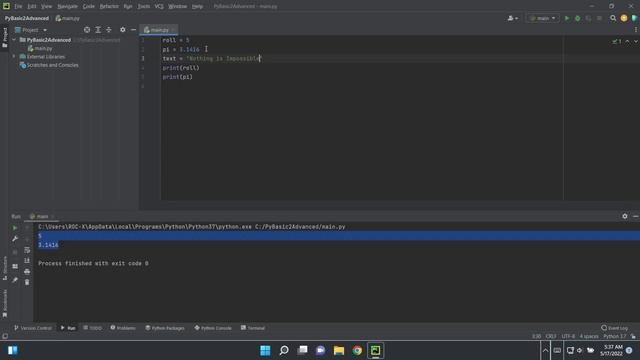Open the Event Log
This screenshot has height=360, width=640.
pyautogui.click(x=615, y=328)
